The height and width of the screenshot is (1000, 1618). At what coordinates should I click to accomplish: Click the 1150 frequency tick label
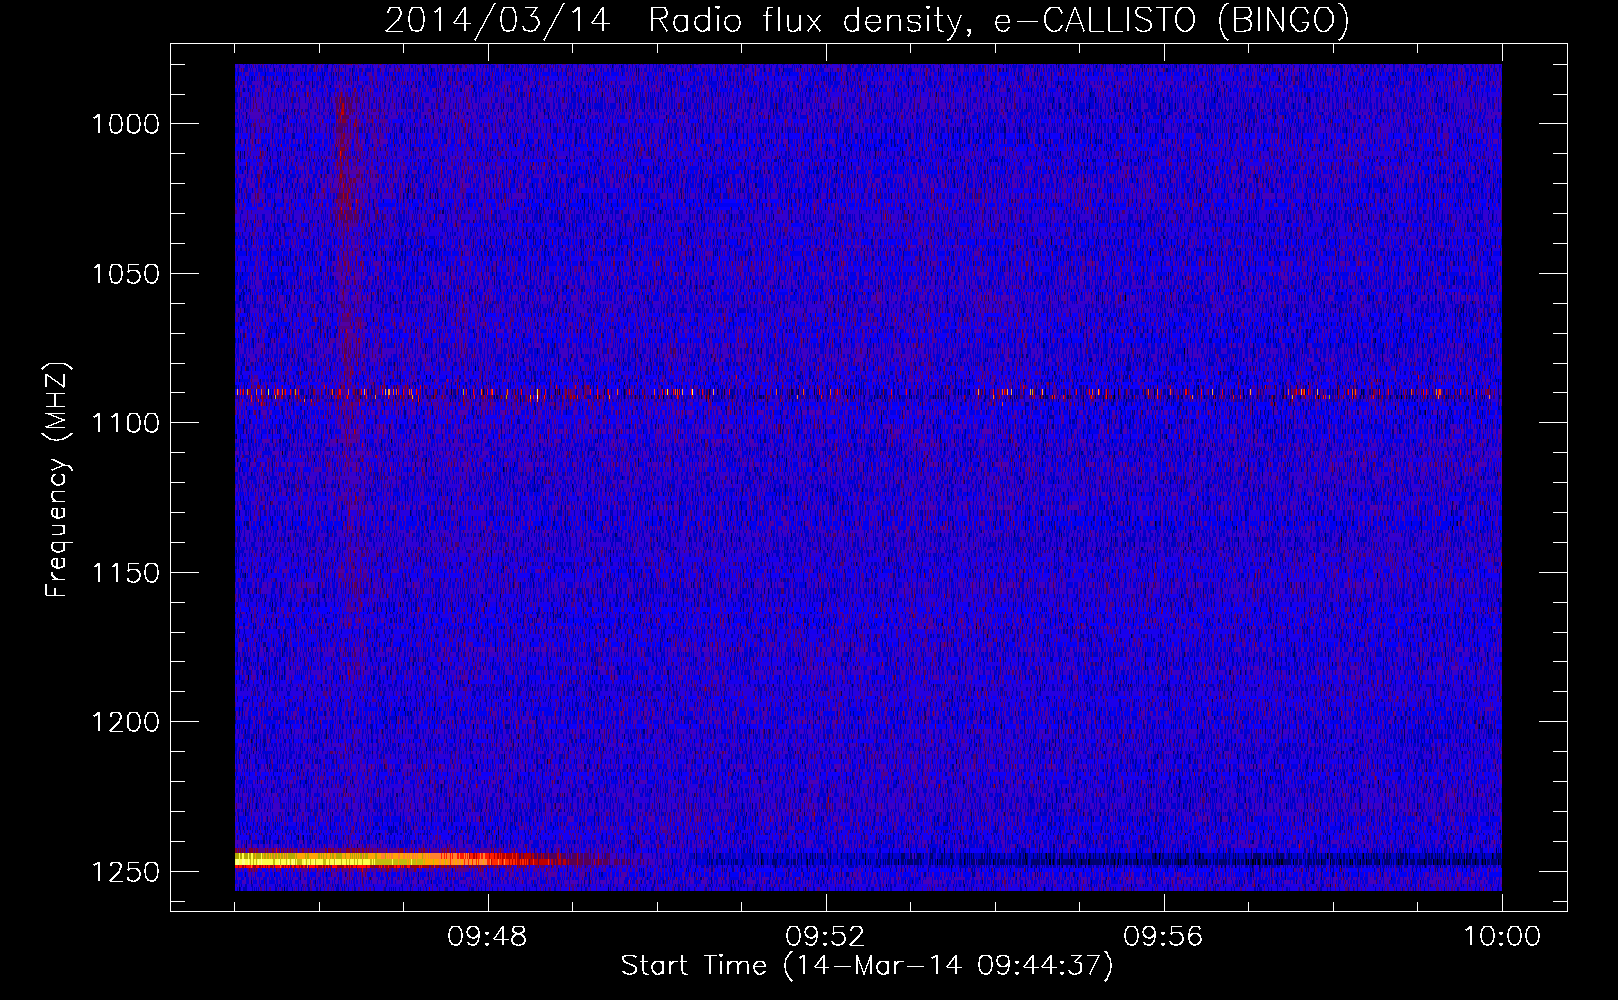click(x=126, y=573)
